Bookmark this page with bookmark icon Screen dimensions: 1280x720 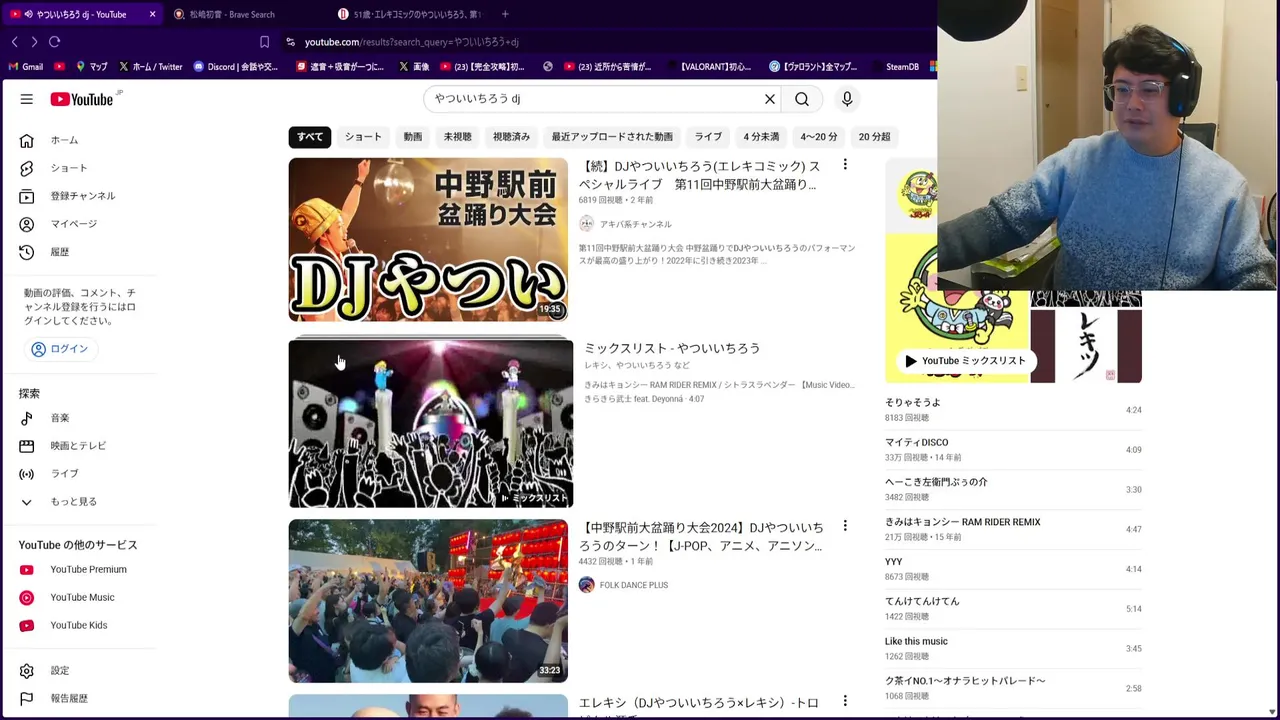(x=264, y=42)
